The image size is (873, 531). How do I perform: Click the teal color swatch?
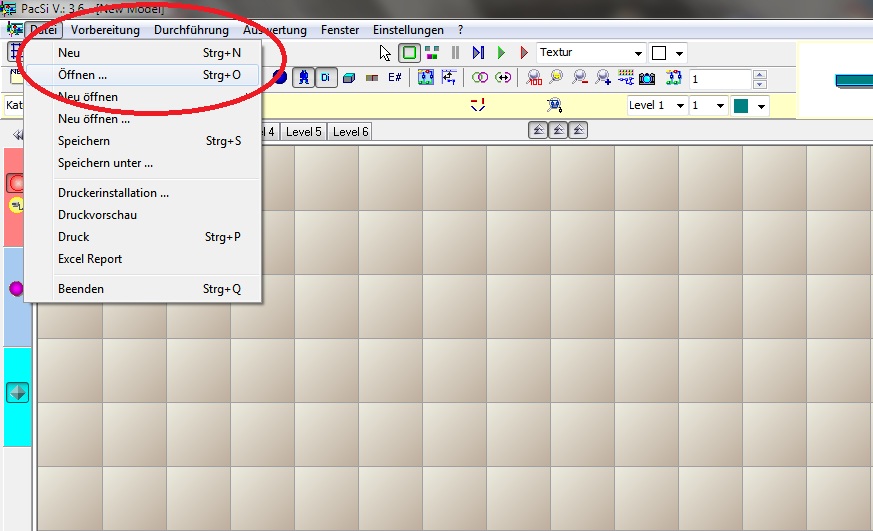pyautogui.click(x=741, y=106)
